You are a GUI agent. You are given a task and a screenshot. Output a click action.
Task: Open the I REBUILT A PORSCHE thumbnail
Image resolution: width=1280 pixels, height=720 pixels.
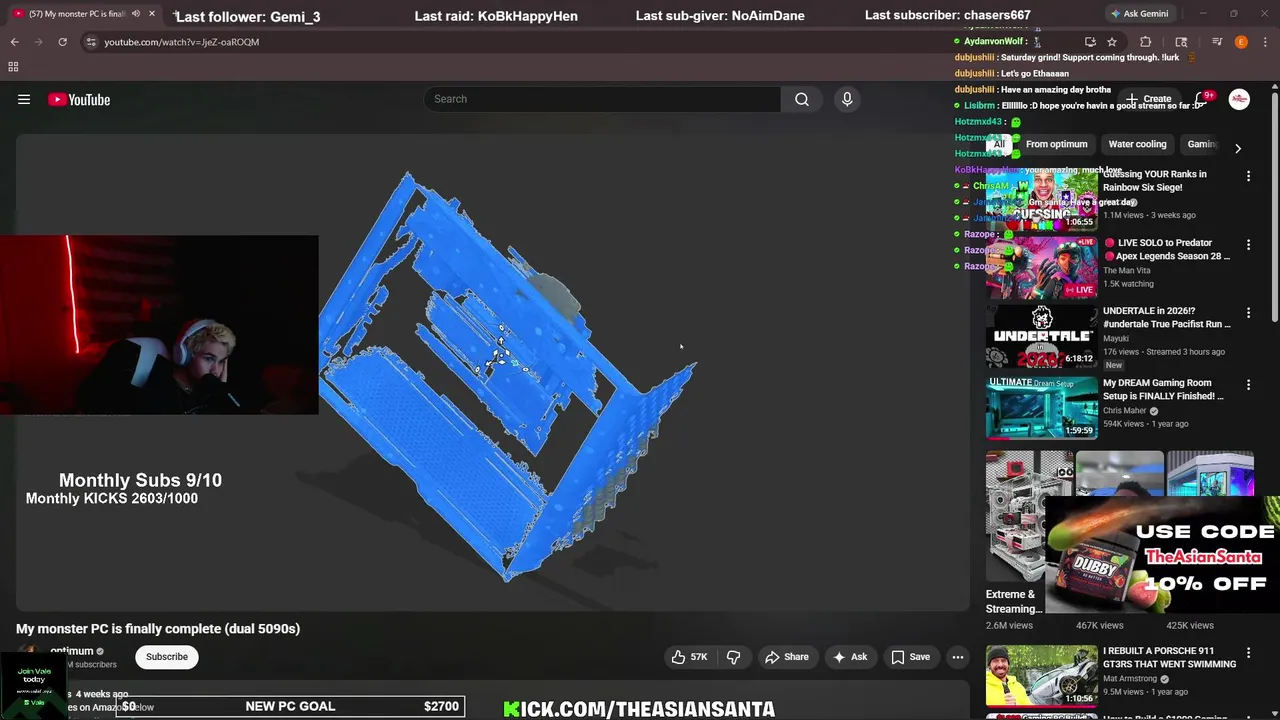point(1041,676)
